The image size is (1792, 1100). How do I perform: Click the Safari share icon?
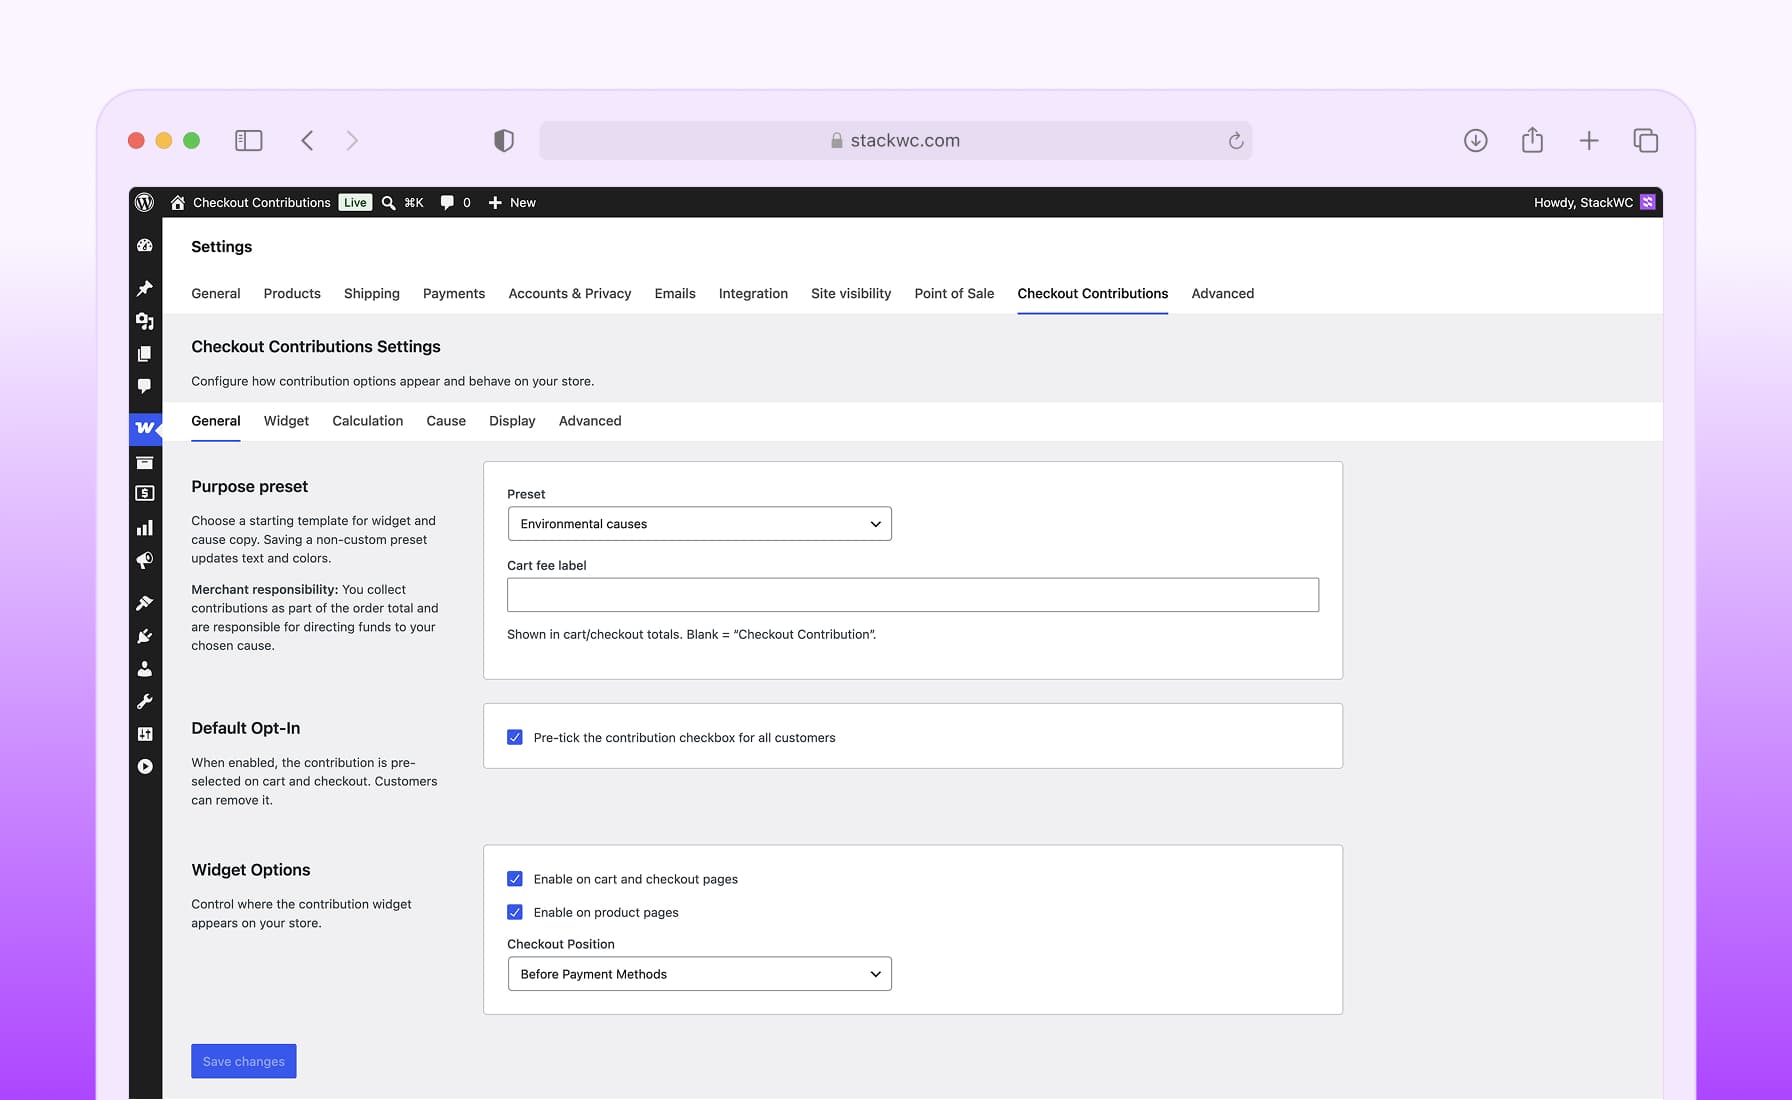click(1532, 140)
